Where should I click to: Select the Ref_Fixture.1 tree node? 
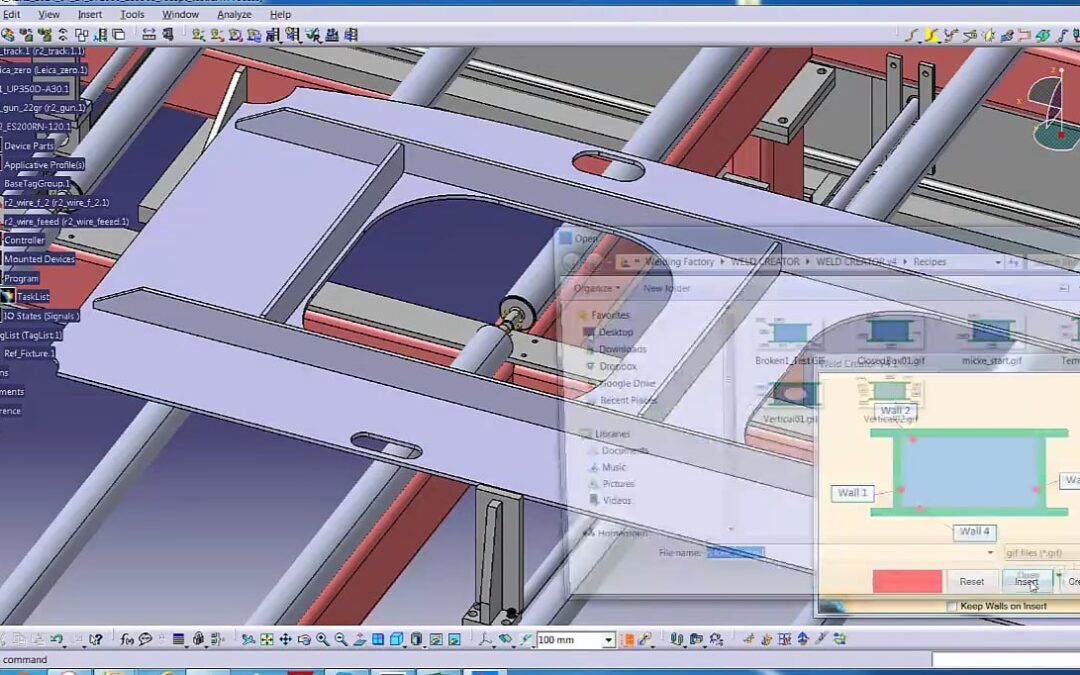[28, 353]
